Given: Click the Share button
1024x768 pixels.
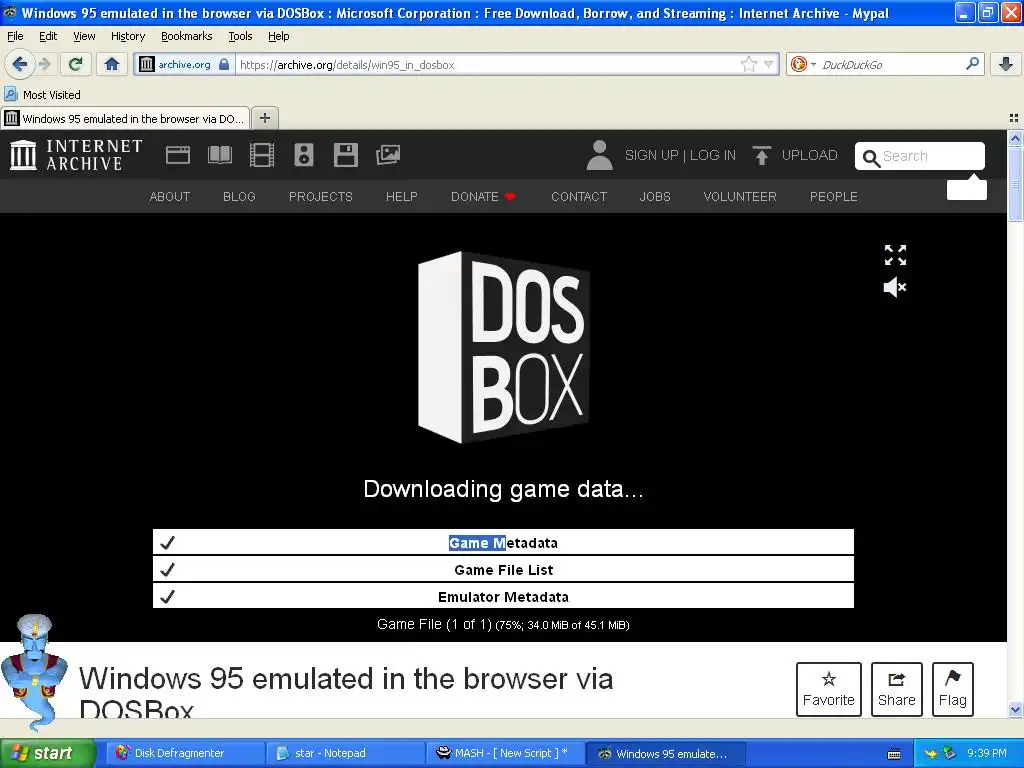Looking at the screenshot, I should (897, 689).
